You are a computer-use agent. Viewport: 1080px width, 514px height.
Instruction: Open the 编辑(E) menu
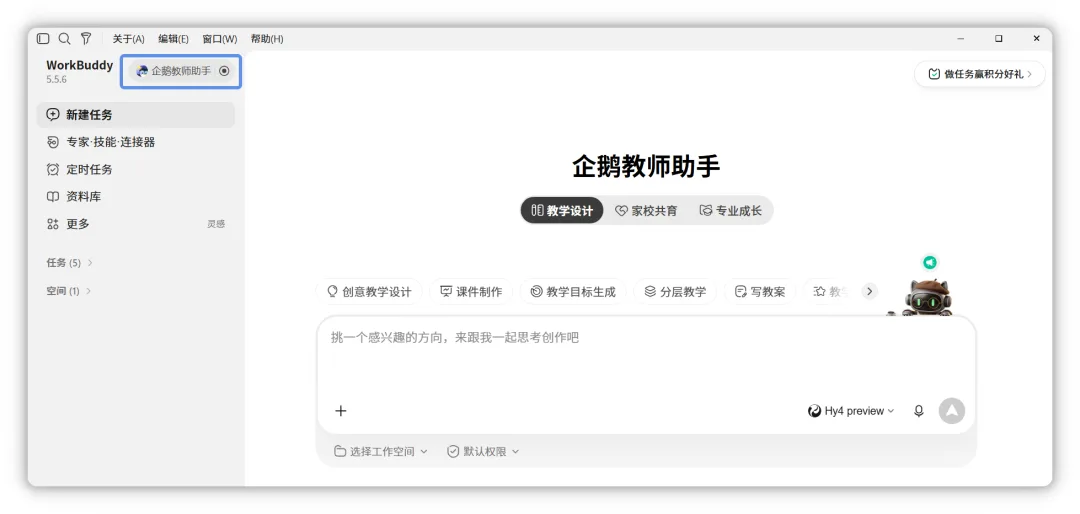[x=174, y=39]
